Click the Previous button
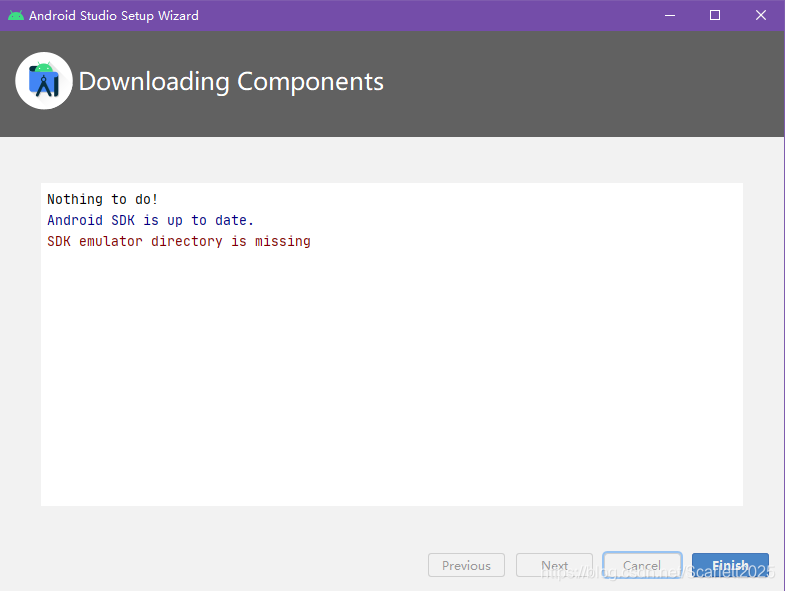Image resolution: width=785 pixels, height=591 pixels. [466, 565]
